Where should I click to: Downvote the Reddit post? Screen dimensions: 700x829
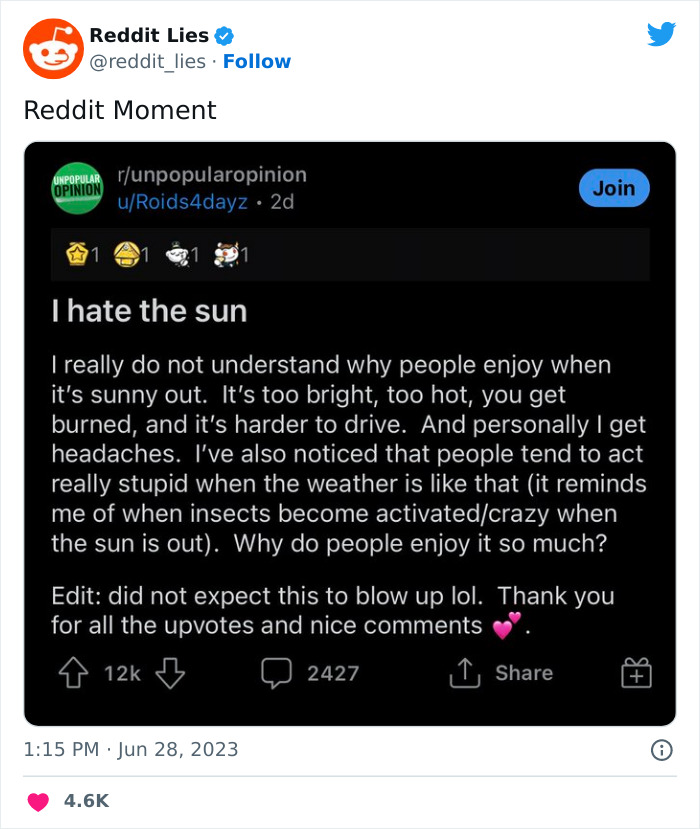point(170,673)
